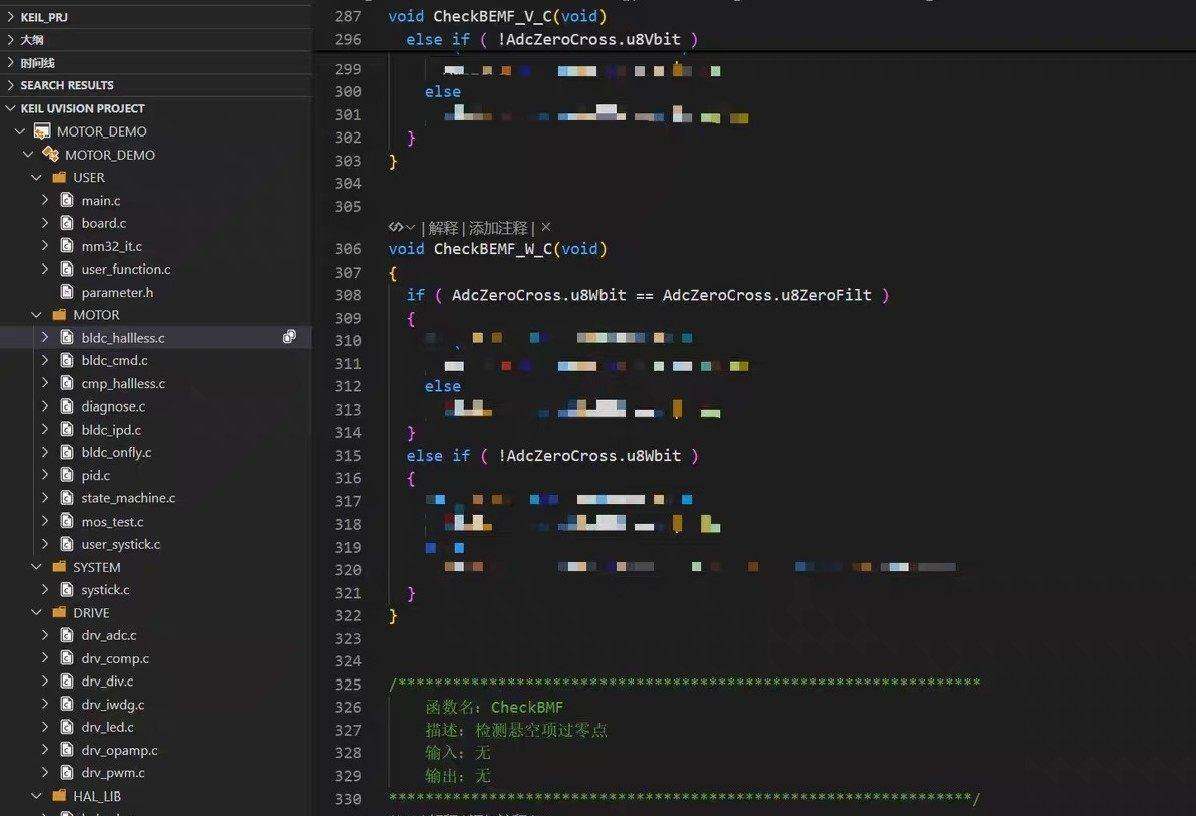Click the parameter.h file icon

pos(67,292)
